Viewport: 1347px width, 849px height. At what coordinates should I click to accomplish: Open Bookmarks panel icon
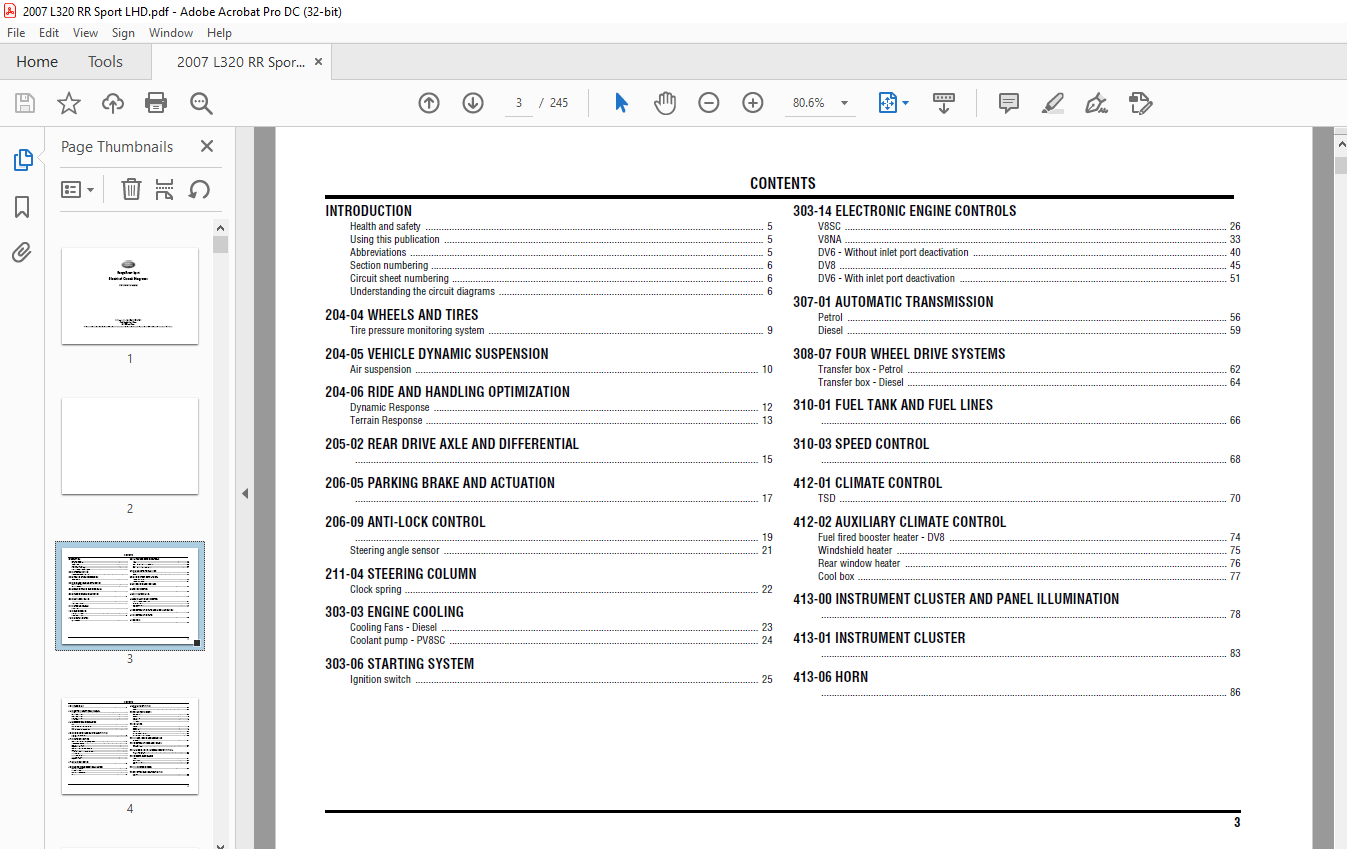pyautogui.click(x=22, y=207)
